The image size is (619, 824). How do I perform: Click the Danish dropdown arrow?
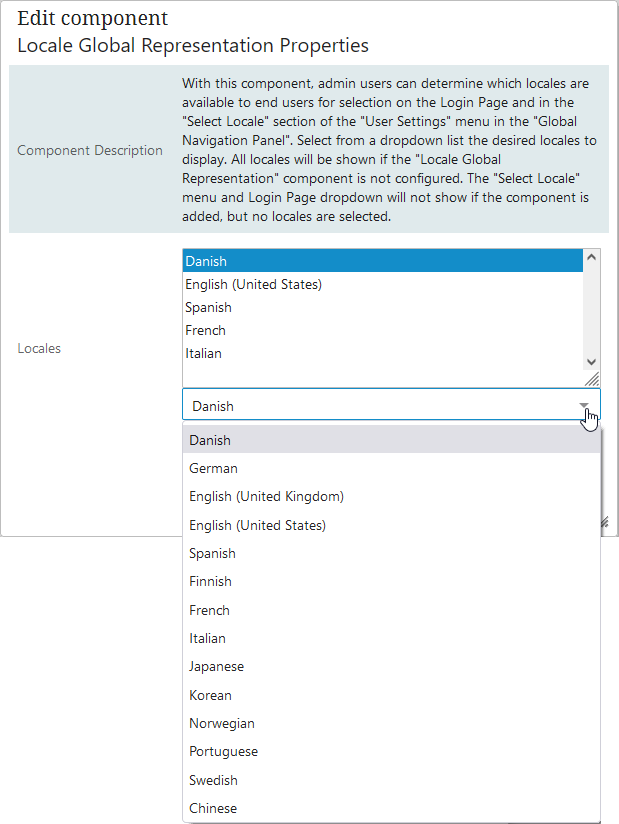584,405
